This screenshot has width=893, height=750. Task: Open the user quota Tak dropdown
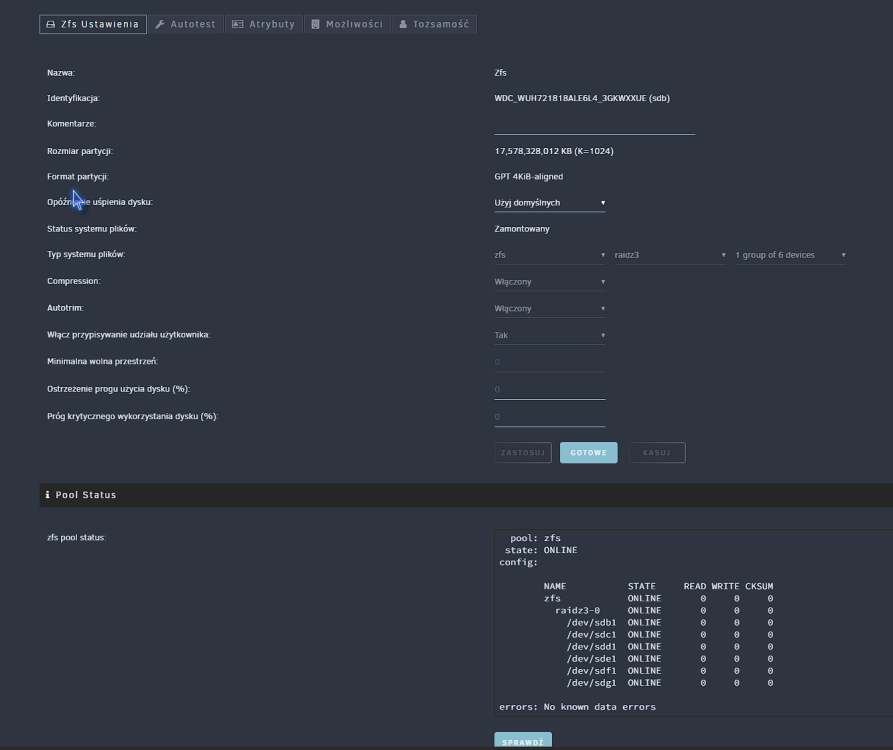point(550,335)
